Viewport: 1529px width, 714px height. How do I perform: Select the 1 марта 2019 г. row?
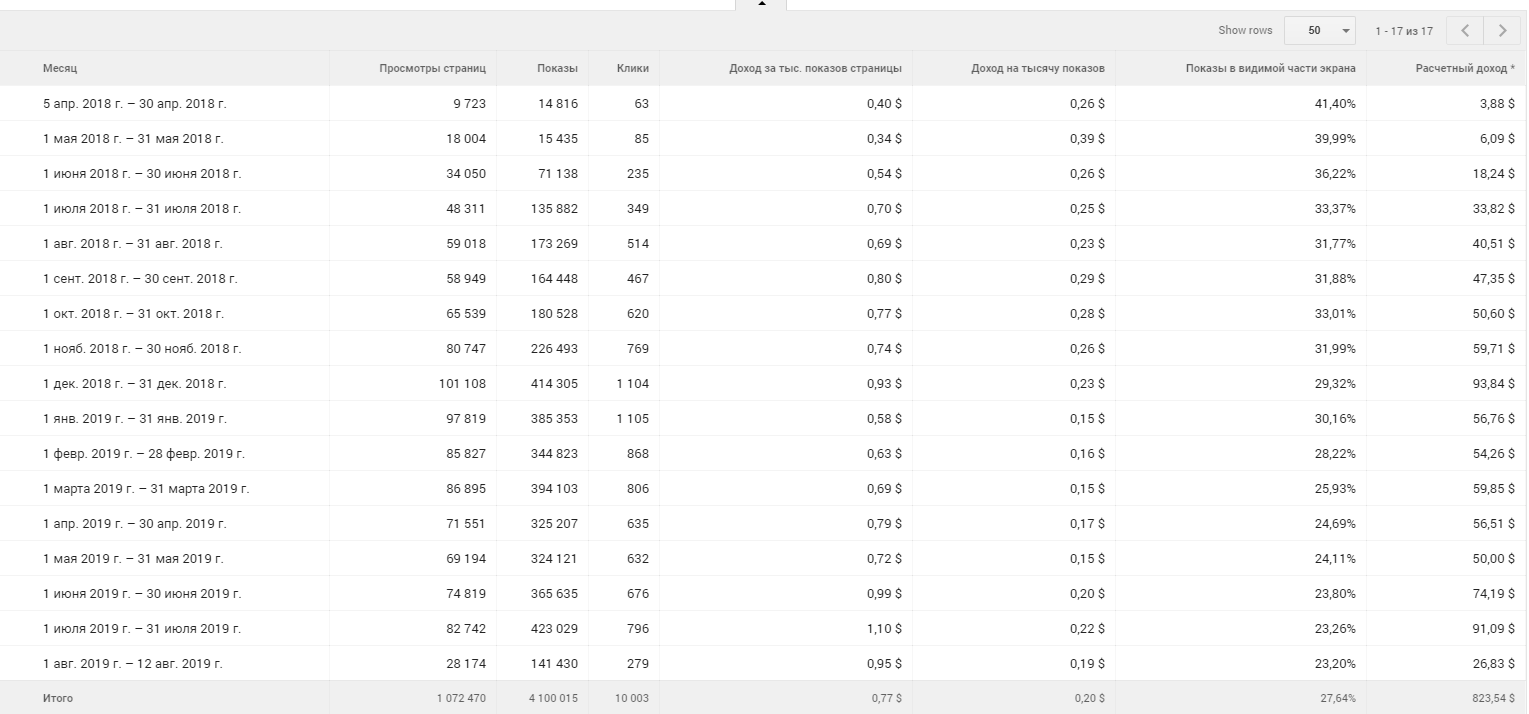pos(145,489)
